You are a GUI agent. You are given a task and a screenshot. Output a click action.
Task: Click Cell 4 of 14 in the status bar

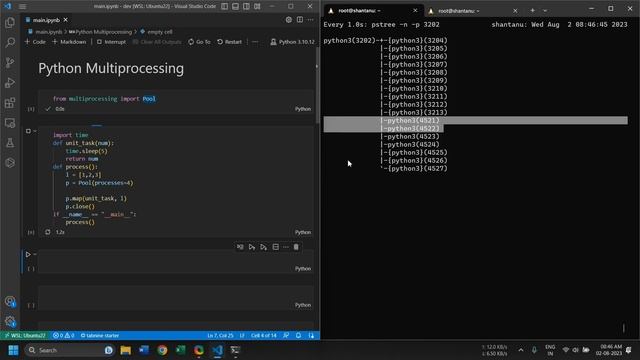tap(264, 336)
